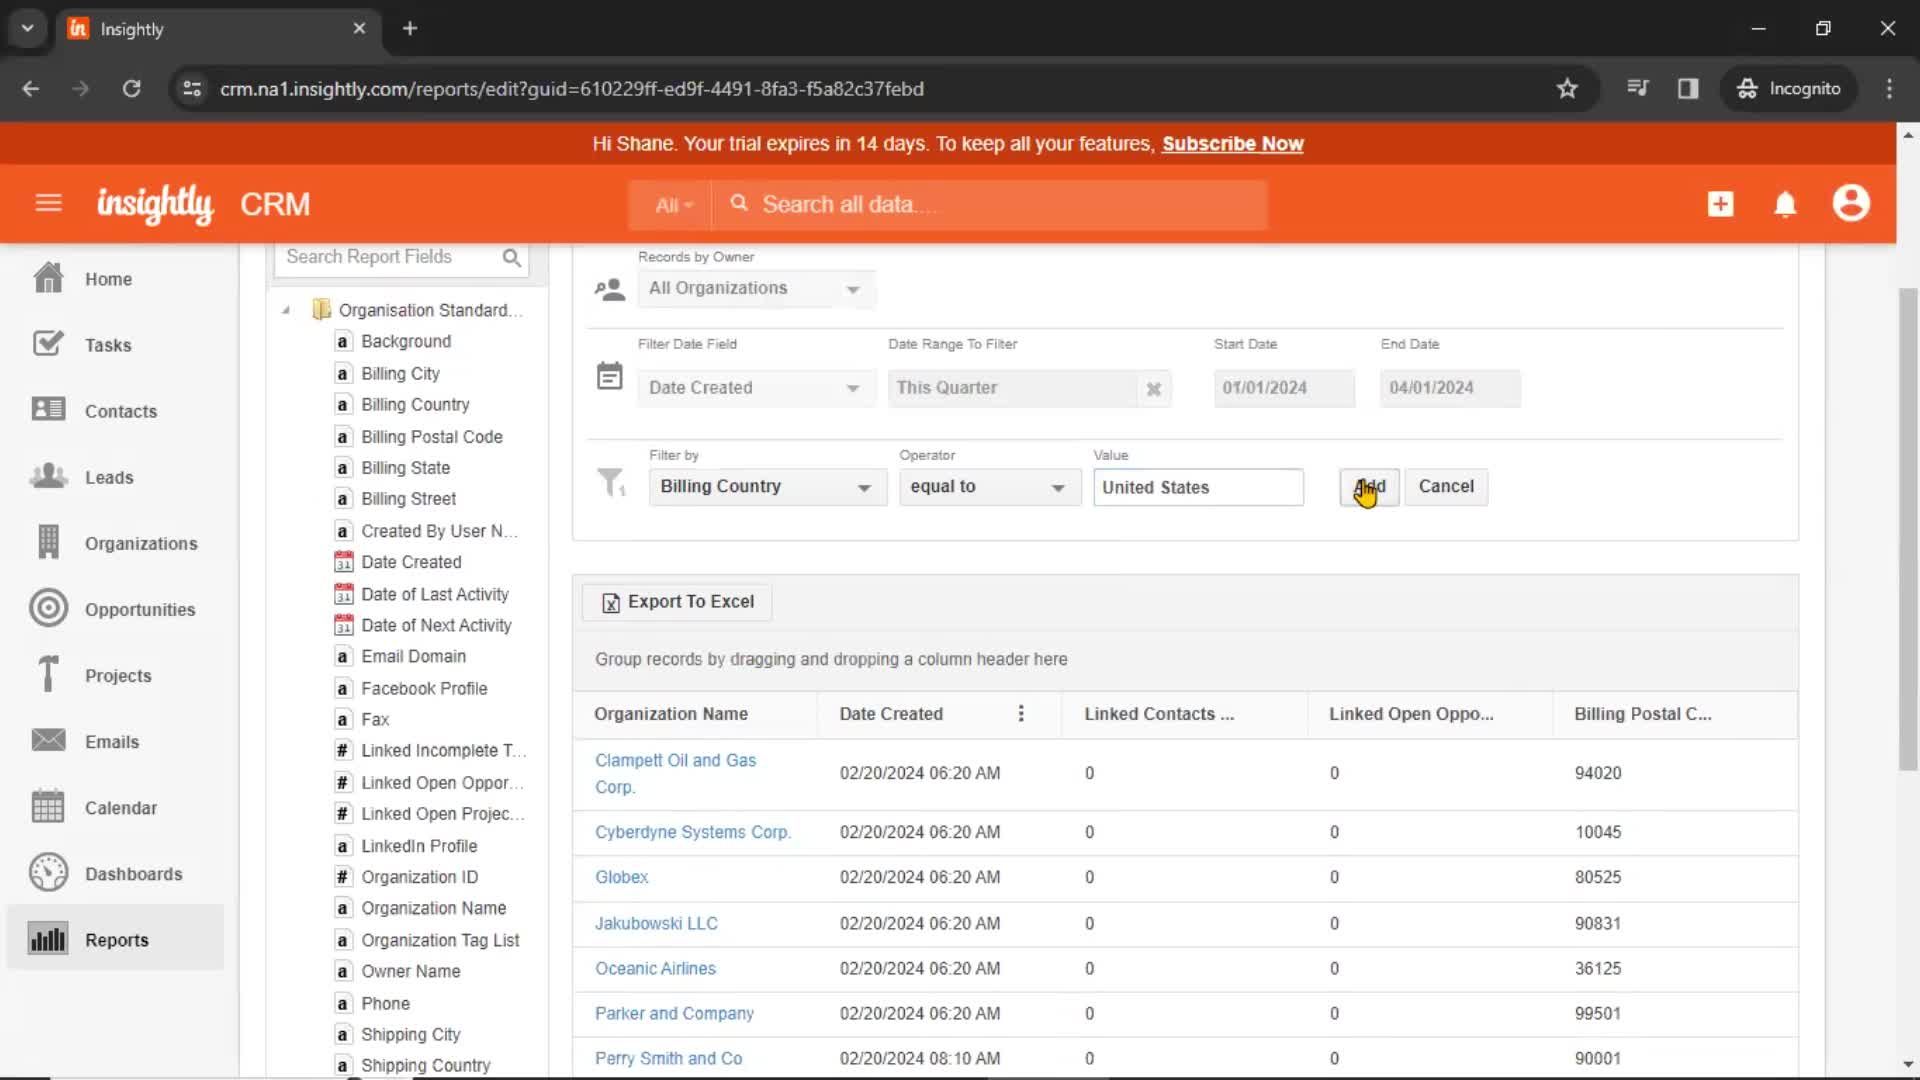Open Jakubowski LLC record

point(656,923)
